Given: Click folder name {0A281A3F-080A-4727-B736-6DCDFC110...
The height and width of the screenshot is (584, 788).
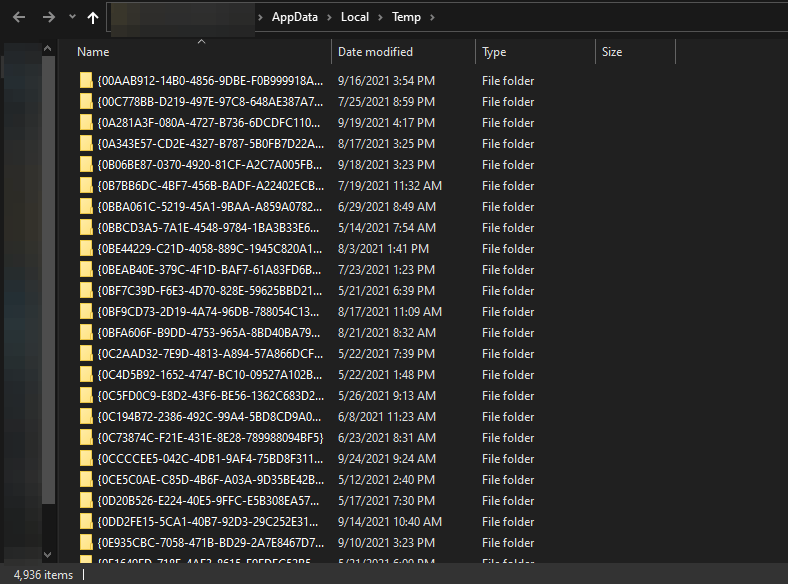Looking at the screenshot, I should [209, 123].
